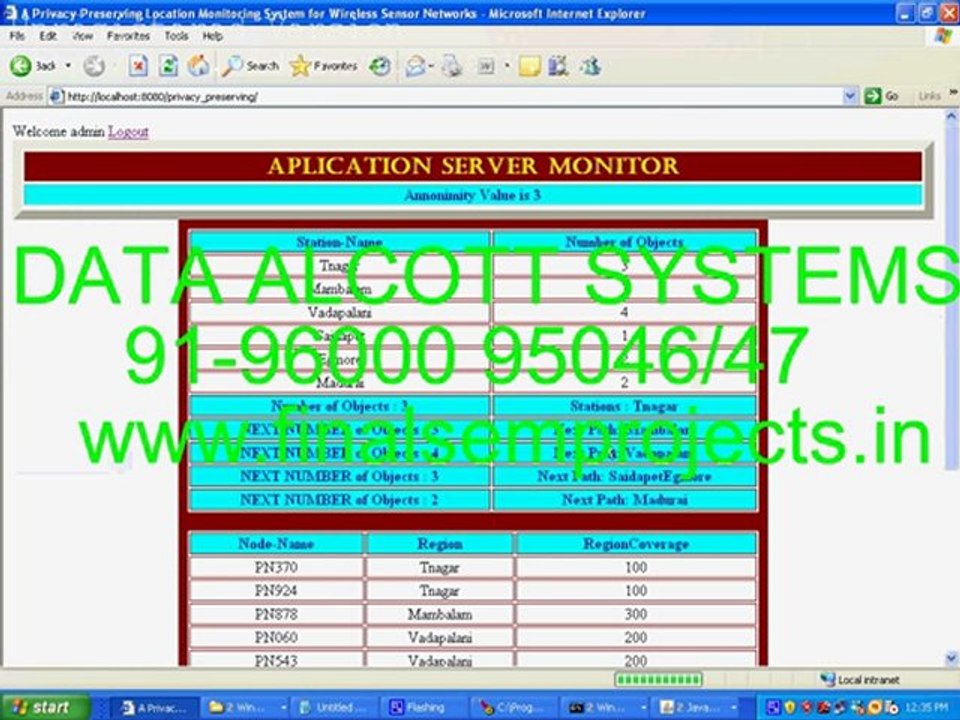Click the yellow shield tray icon
Image resolution: width=960 pixels, height=720 pixels.
coord(790,708)
